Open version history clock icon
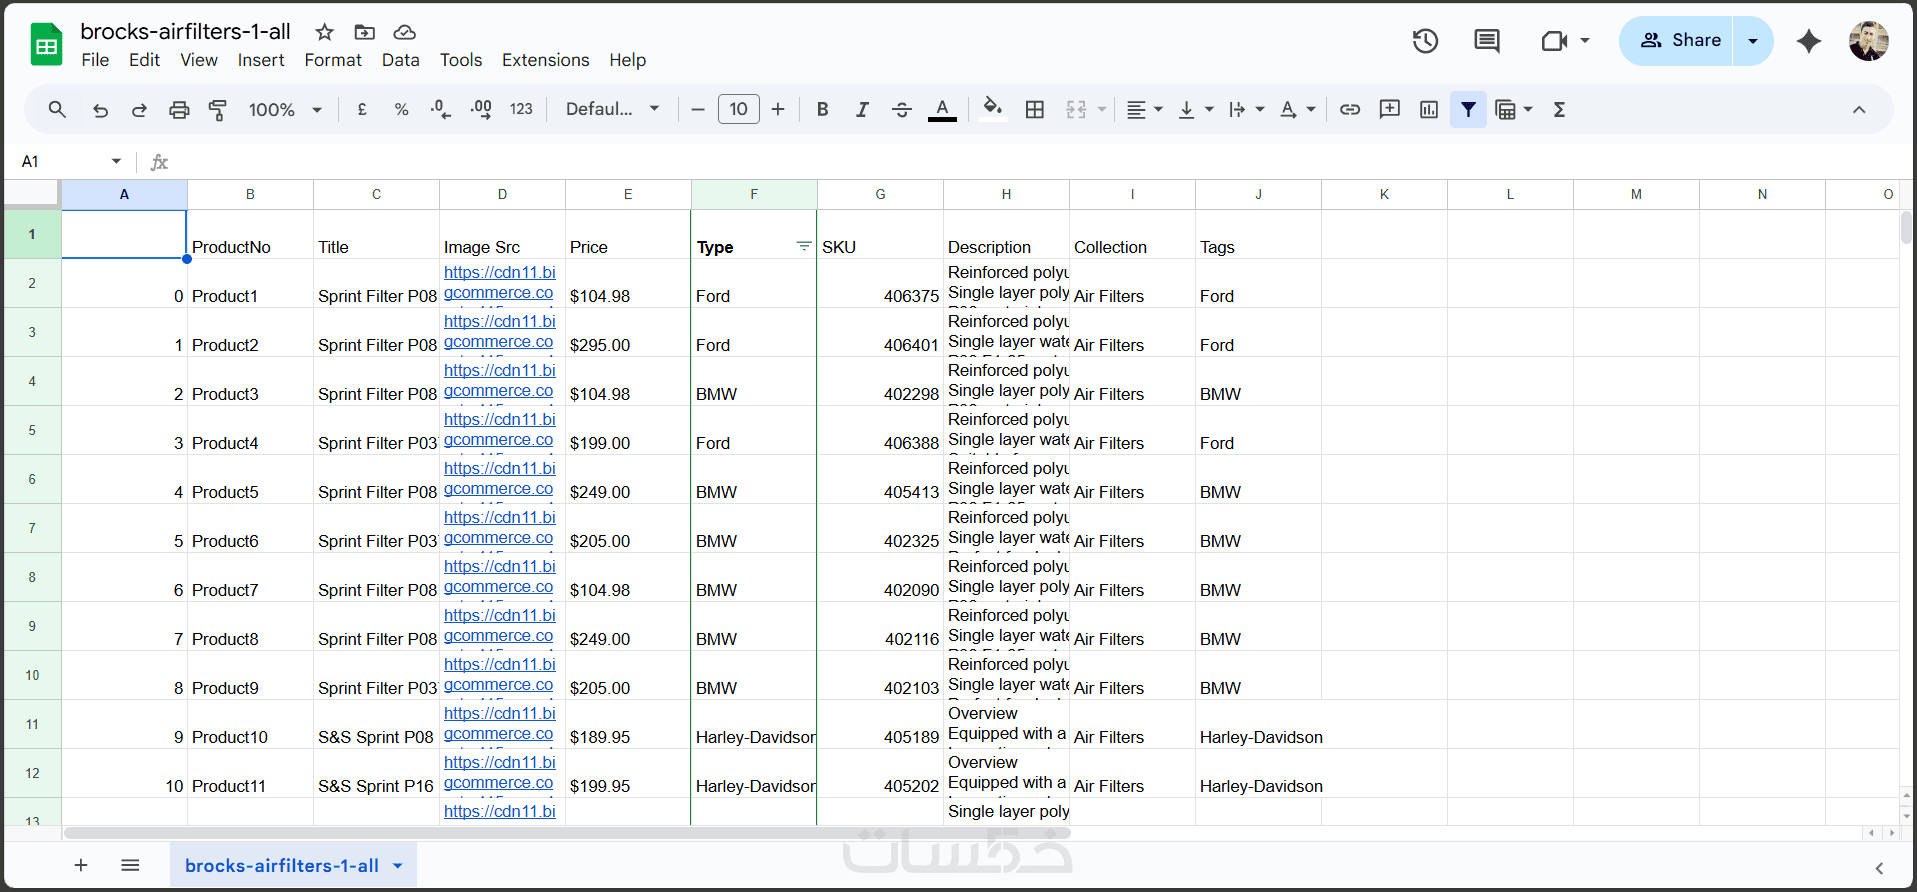This screenshot has height=892, width=1917. [1425, 41]
